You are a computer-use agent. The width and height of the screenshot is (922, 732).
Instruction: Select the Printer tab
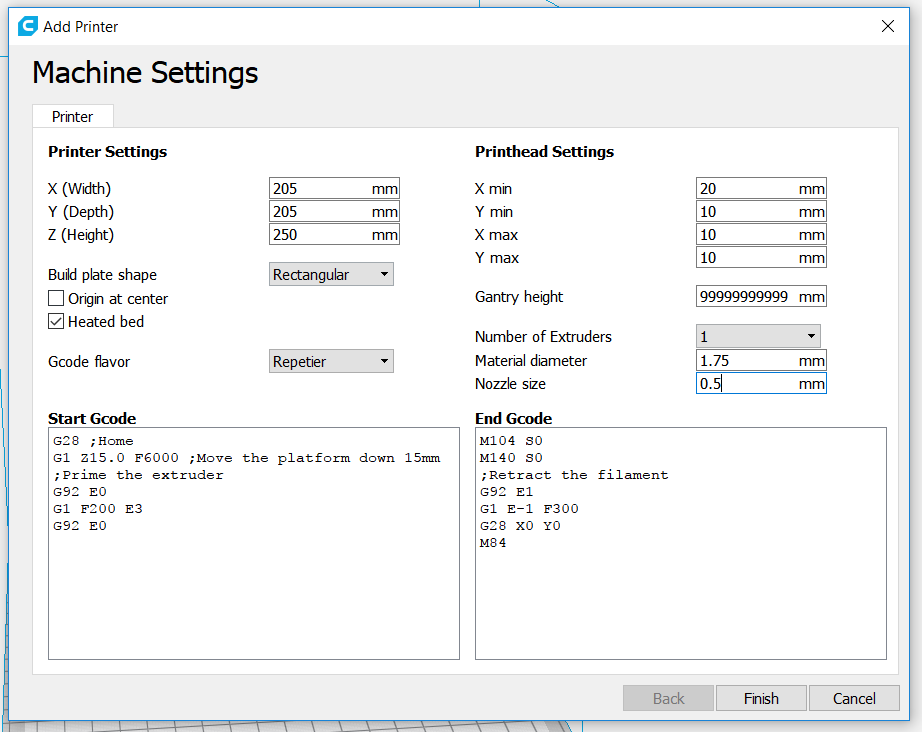tap(73, 117)
